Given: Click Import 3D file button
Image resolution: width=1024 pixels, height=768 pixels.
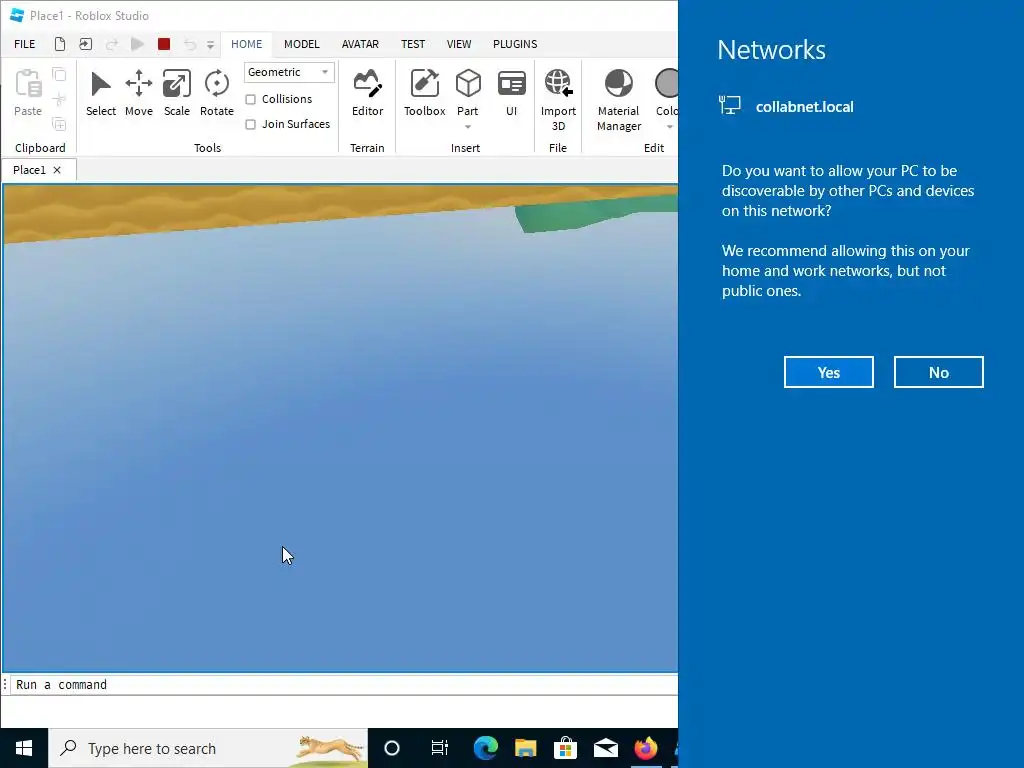Looking at the screenshot, I should pyautogui.click(x=558, y=101).
